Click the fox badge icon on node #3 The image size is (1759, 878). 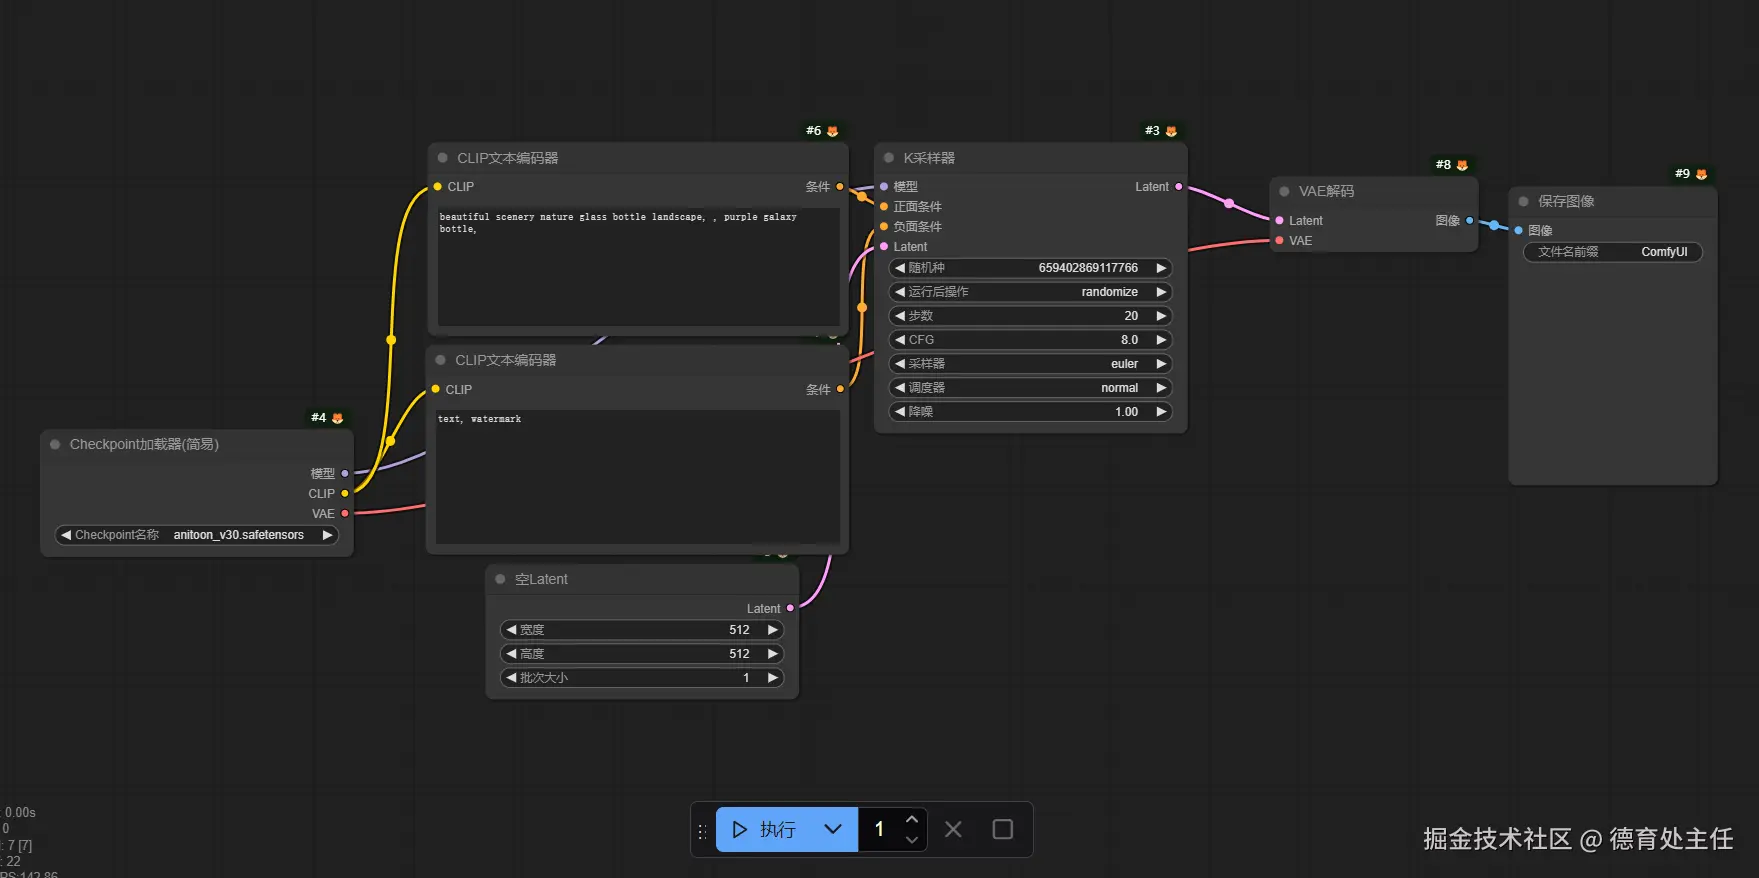pos(1171,131)
